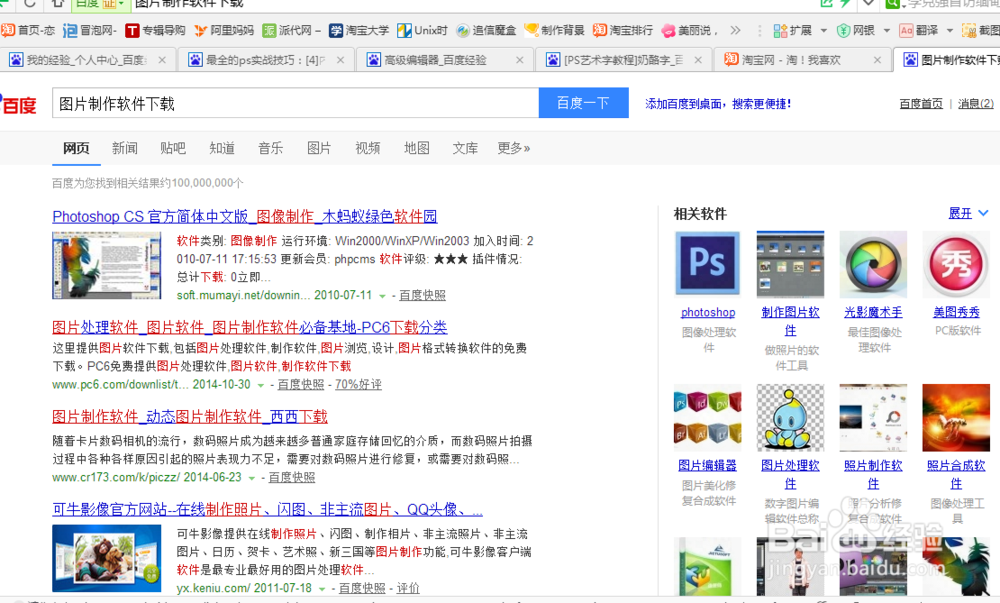Click the home icon in the browser toolbar
Screen dimensions: 1000x603
click(57, 4)
